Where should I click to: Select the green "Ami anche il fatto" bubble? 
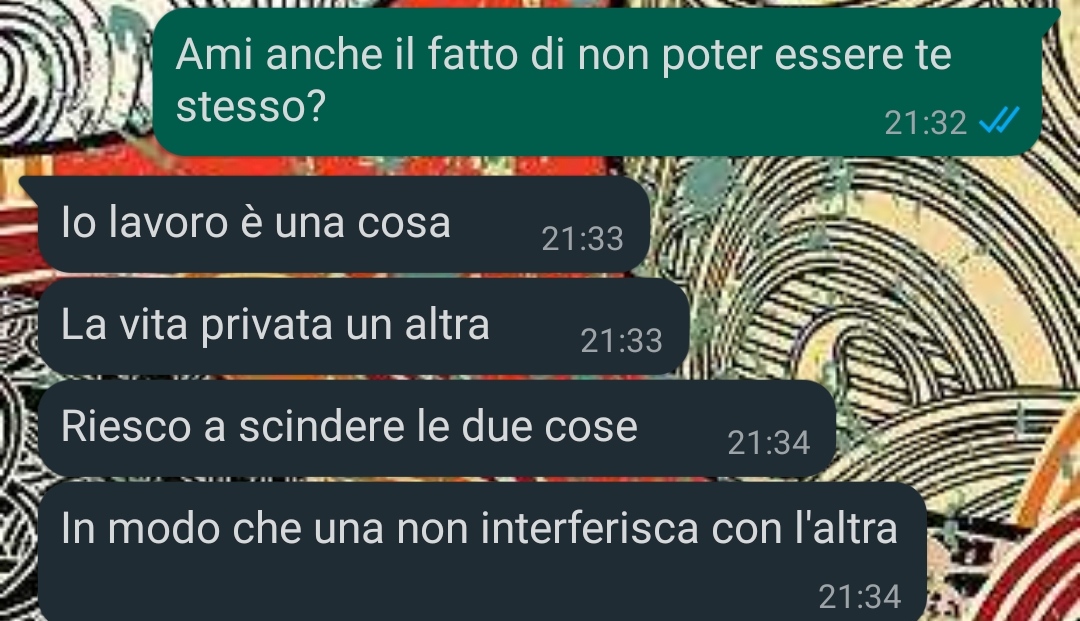tap(597, 82)
